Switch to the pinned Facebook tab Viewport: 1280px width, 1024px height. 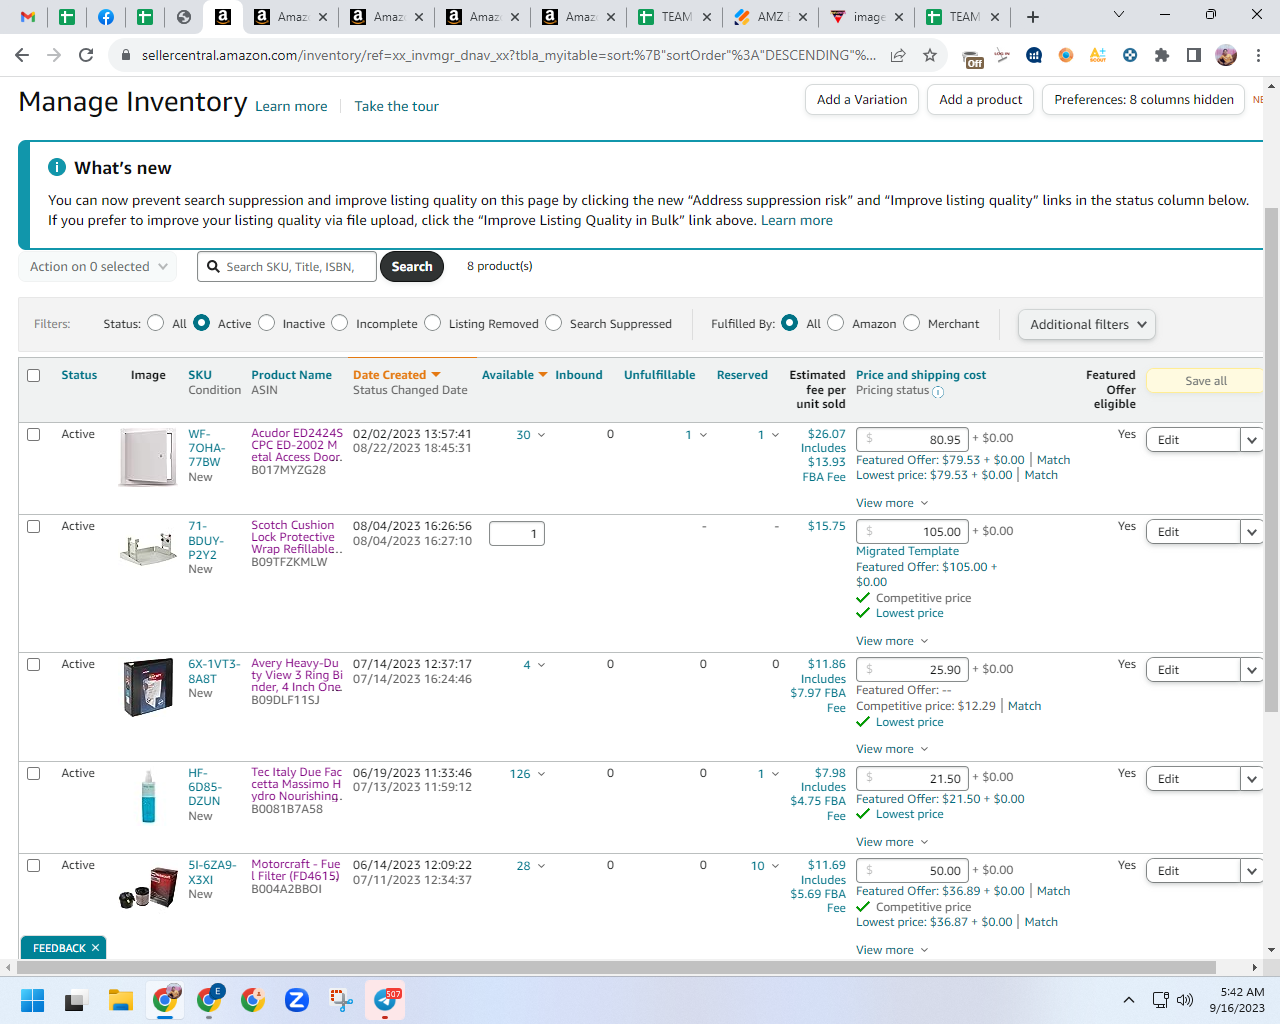point(105,17)
